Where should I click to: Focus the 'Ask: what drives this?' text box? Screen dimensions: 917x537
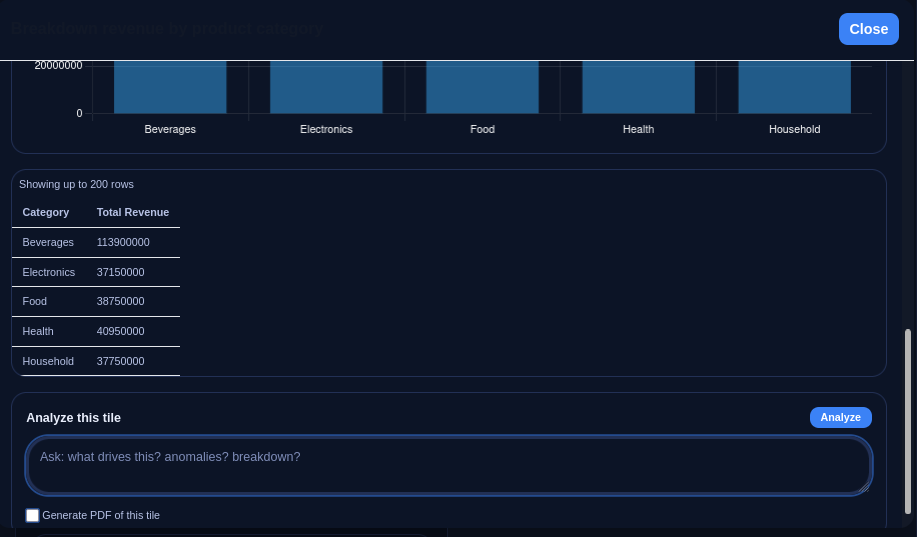pos(449,465)
